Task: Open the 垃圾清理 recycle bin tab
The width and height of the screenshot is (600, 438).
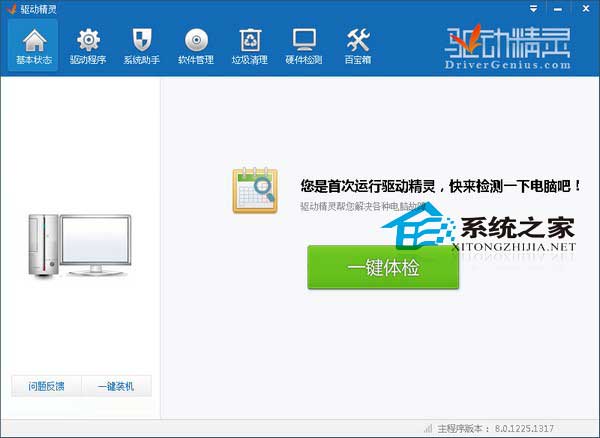Action: pos(249,46)
